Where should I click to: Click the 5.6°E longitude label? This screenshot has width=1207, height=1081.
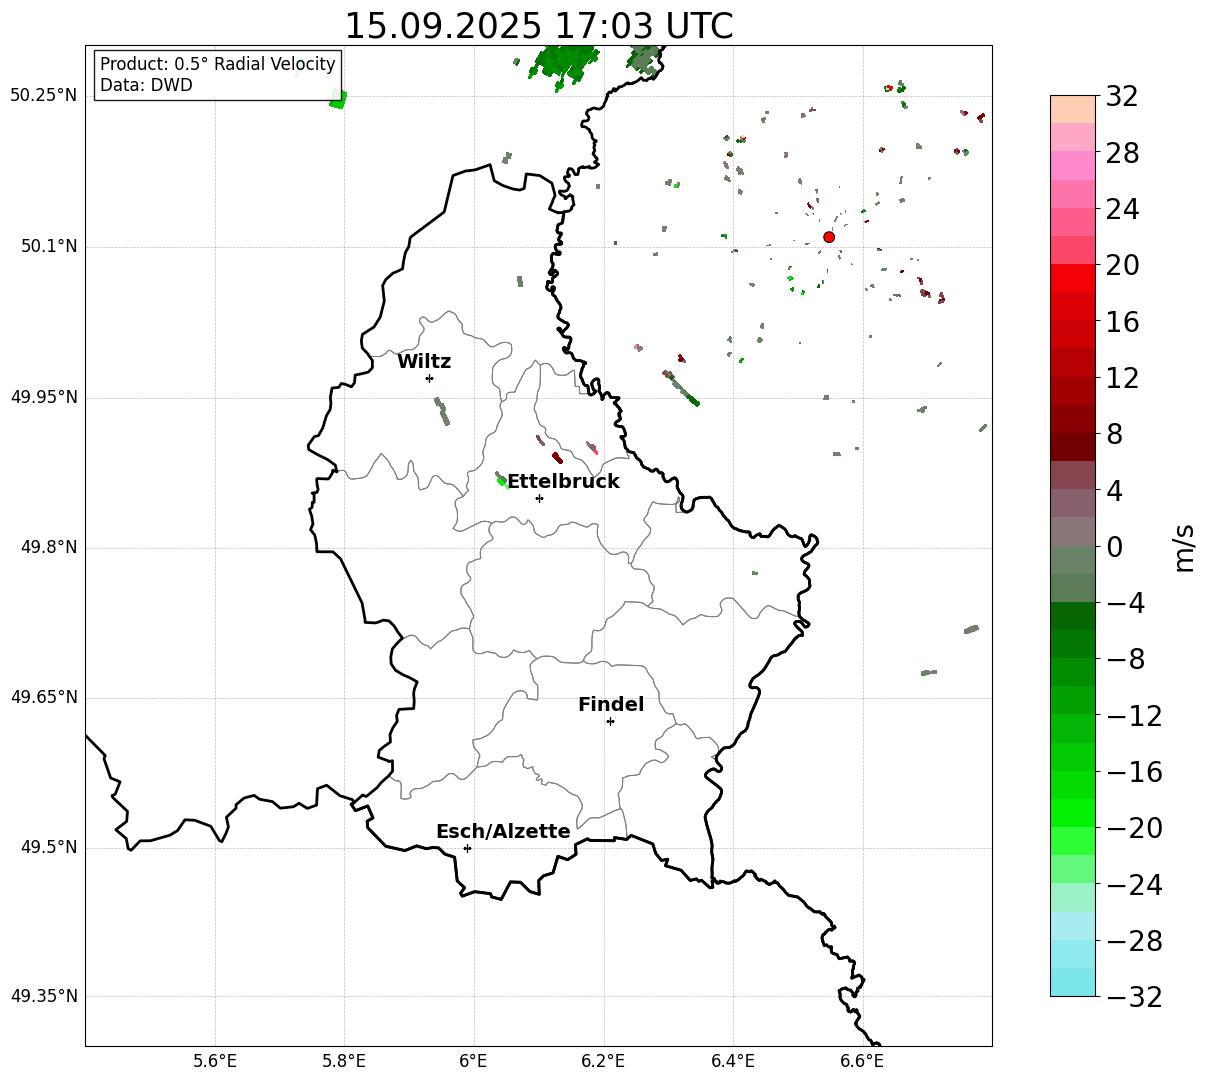pyautogui.click(x=215, y=1061)
